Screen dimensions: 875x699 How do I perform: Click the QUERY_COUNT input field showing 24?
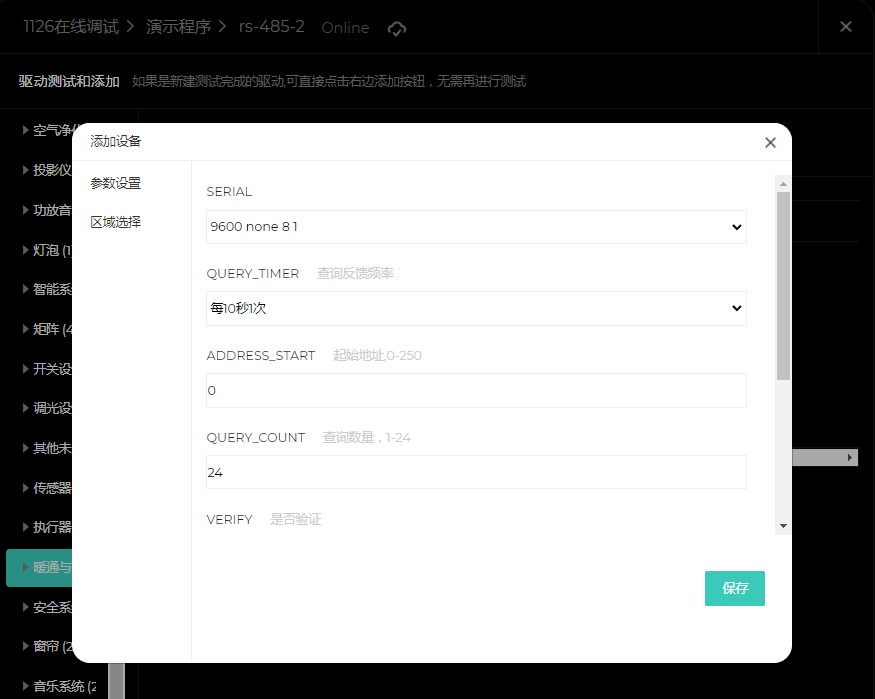pos(476,472)
